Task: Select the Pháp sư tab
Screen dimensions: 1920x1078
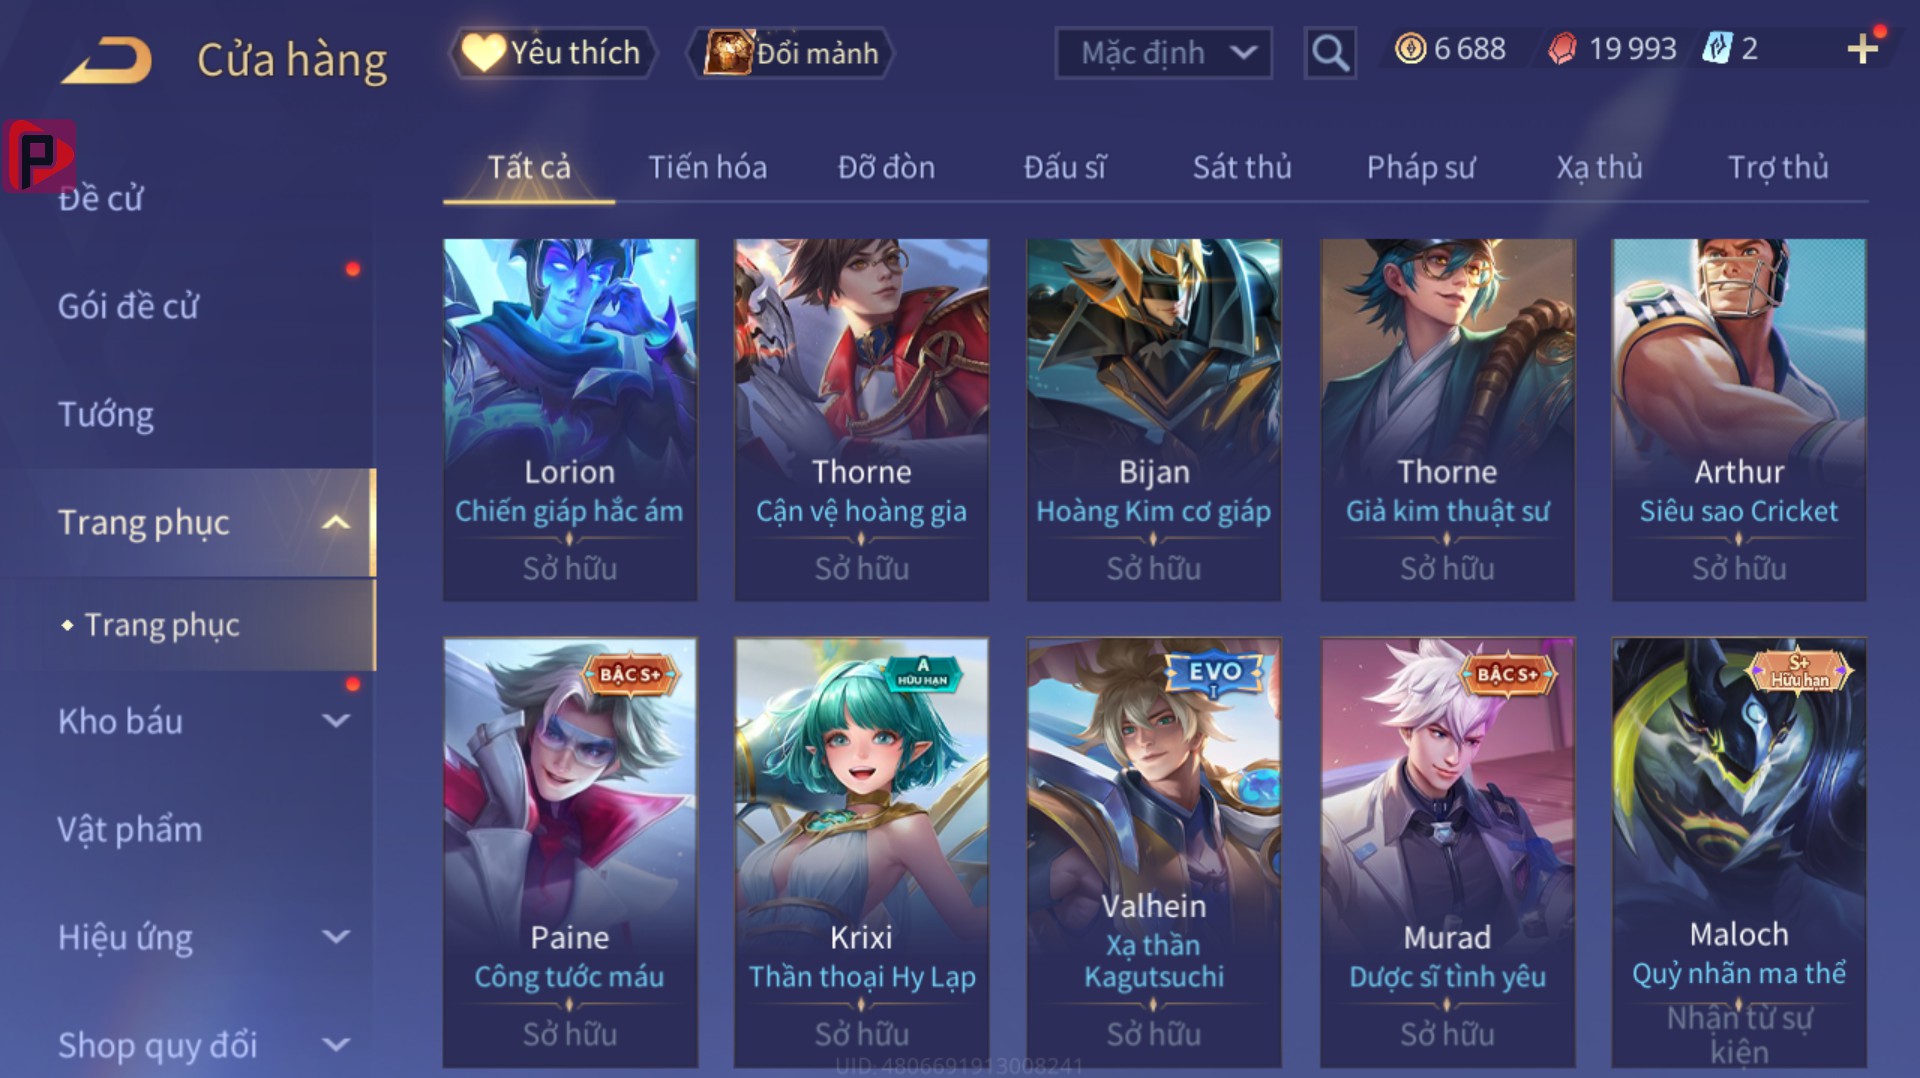Action: (x=1421, y=167)
